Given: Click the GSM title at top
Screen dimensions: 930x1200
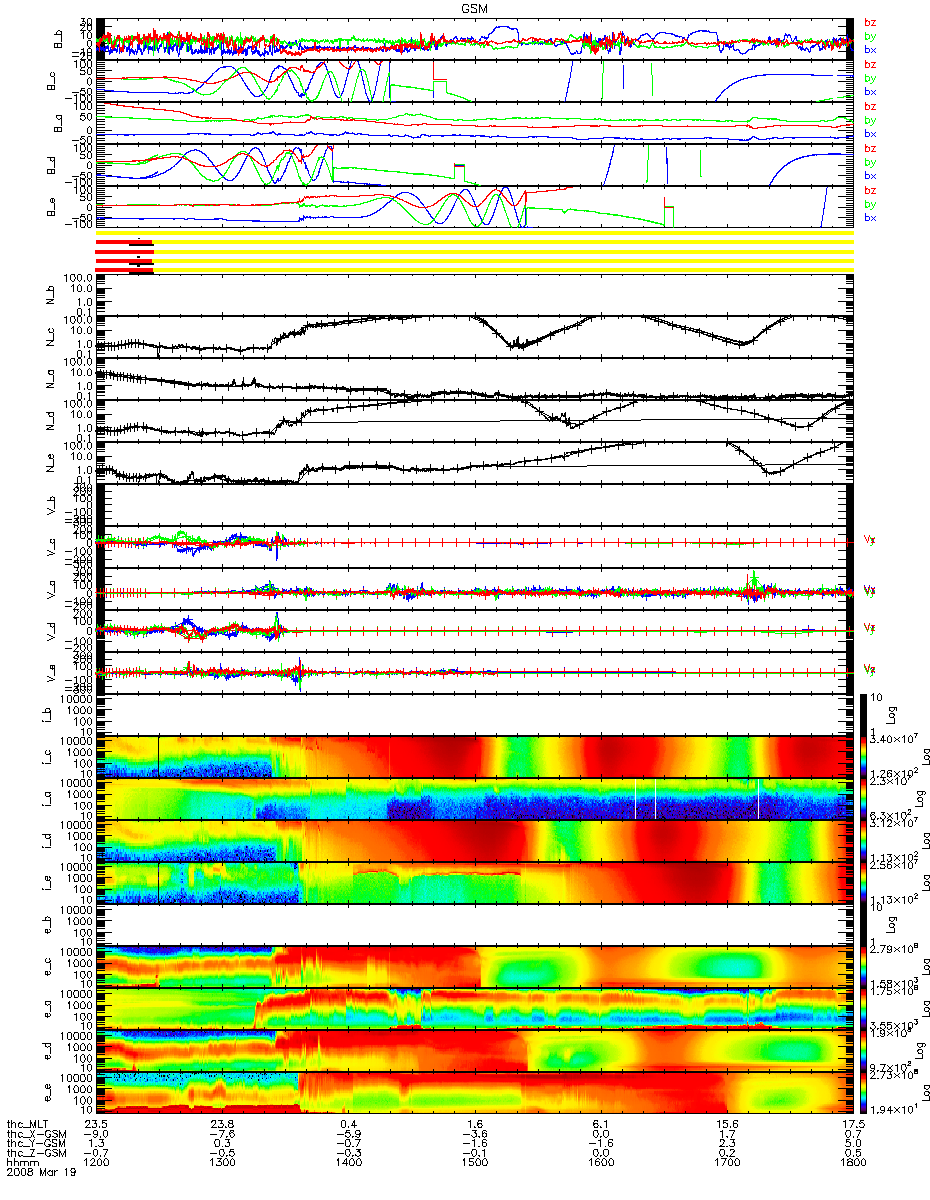Looking at the screenshot, I should click(x=475, y=8).
